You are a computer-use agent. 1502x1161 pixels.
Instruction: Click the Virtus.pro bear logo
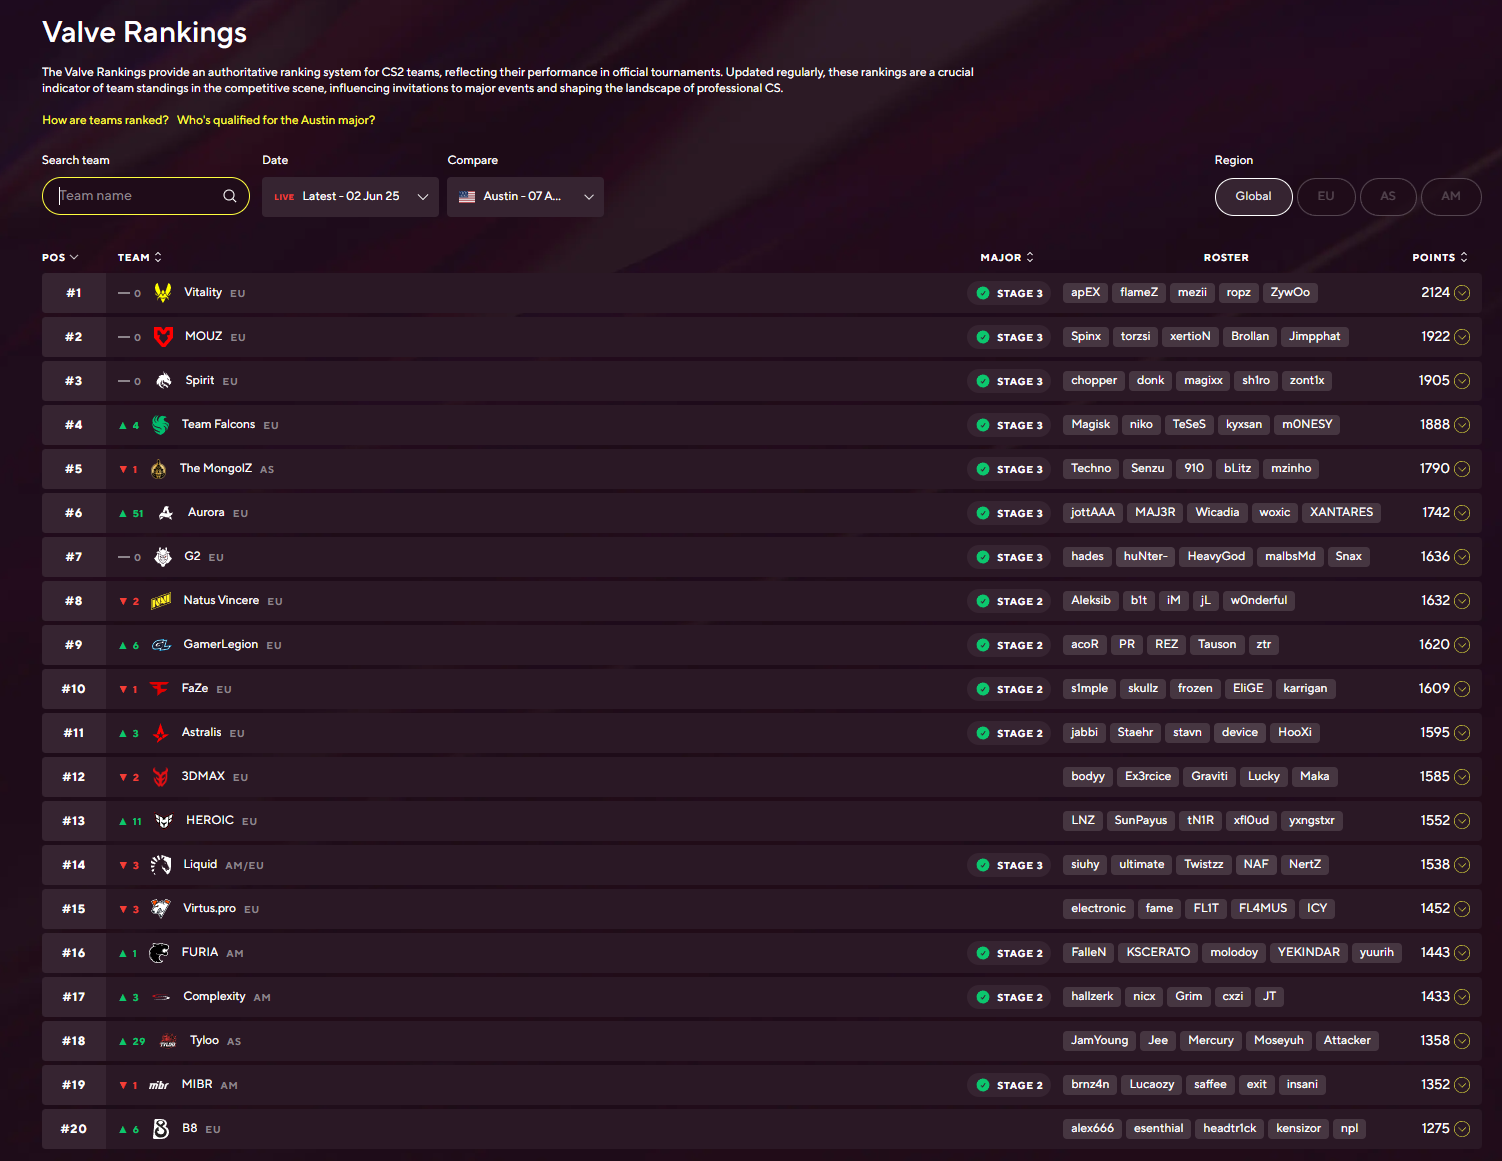(160, 908)
